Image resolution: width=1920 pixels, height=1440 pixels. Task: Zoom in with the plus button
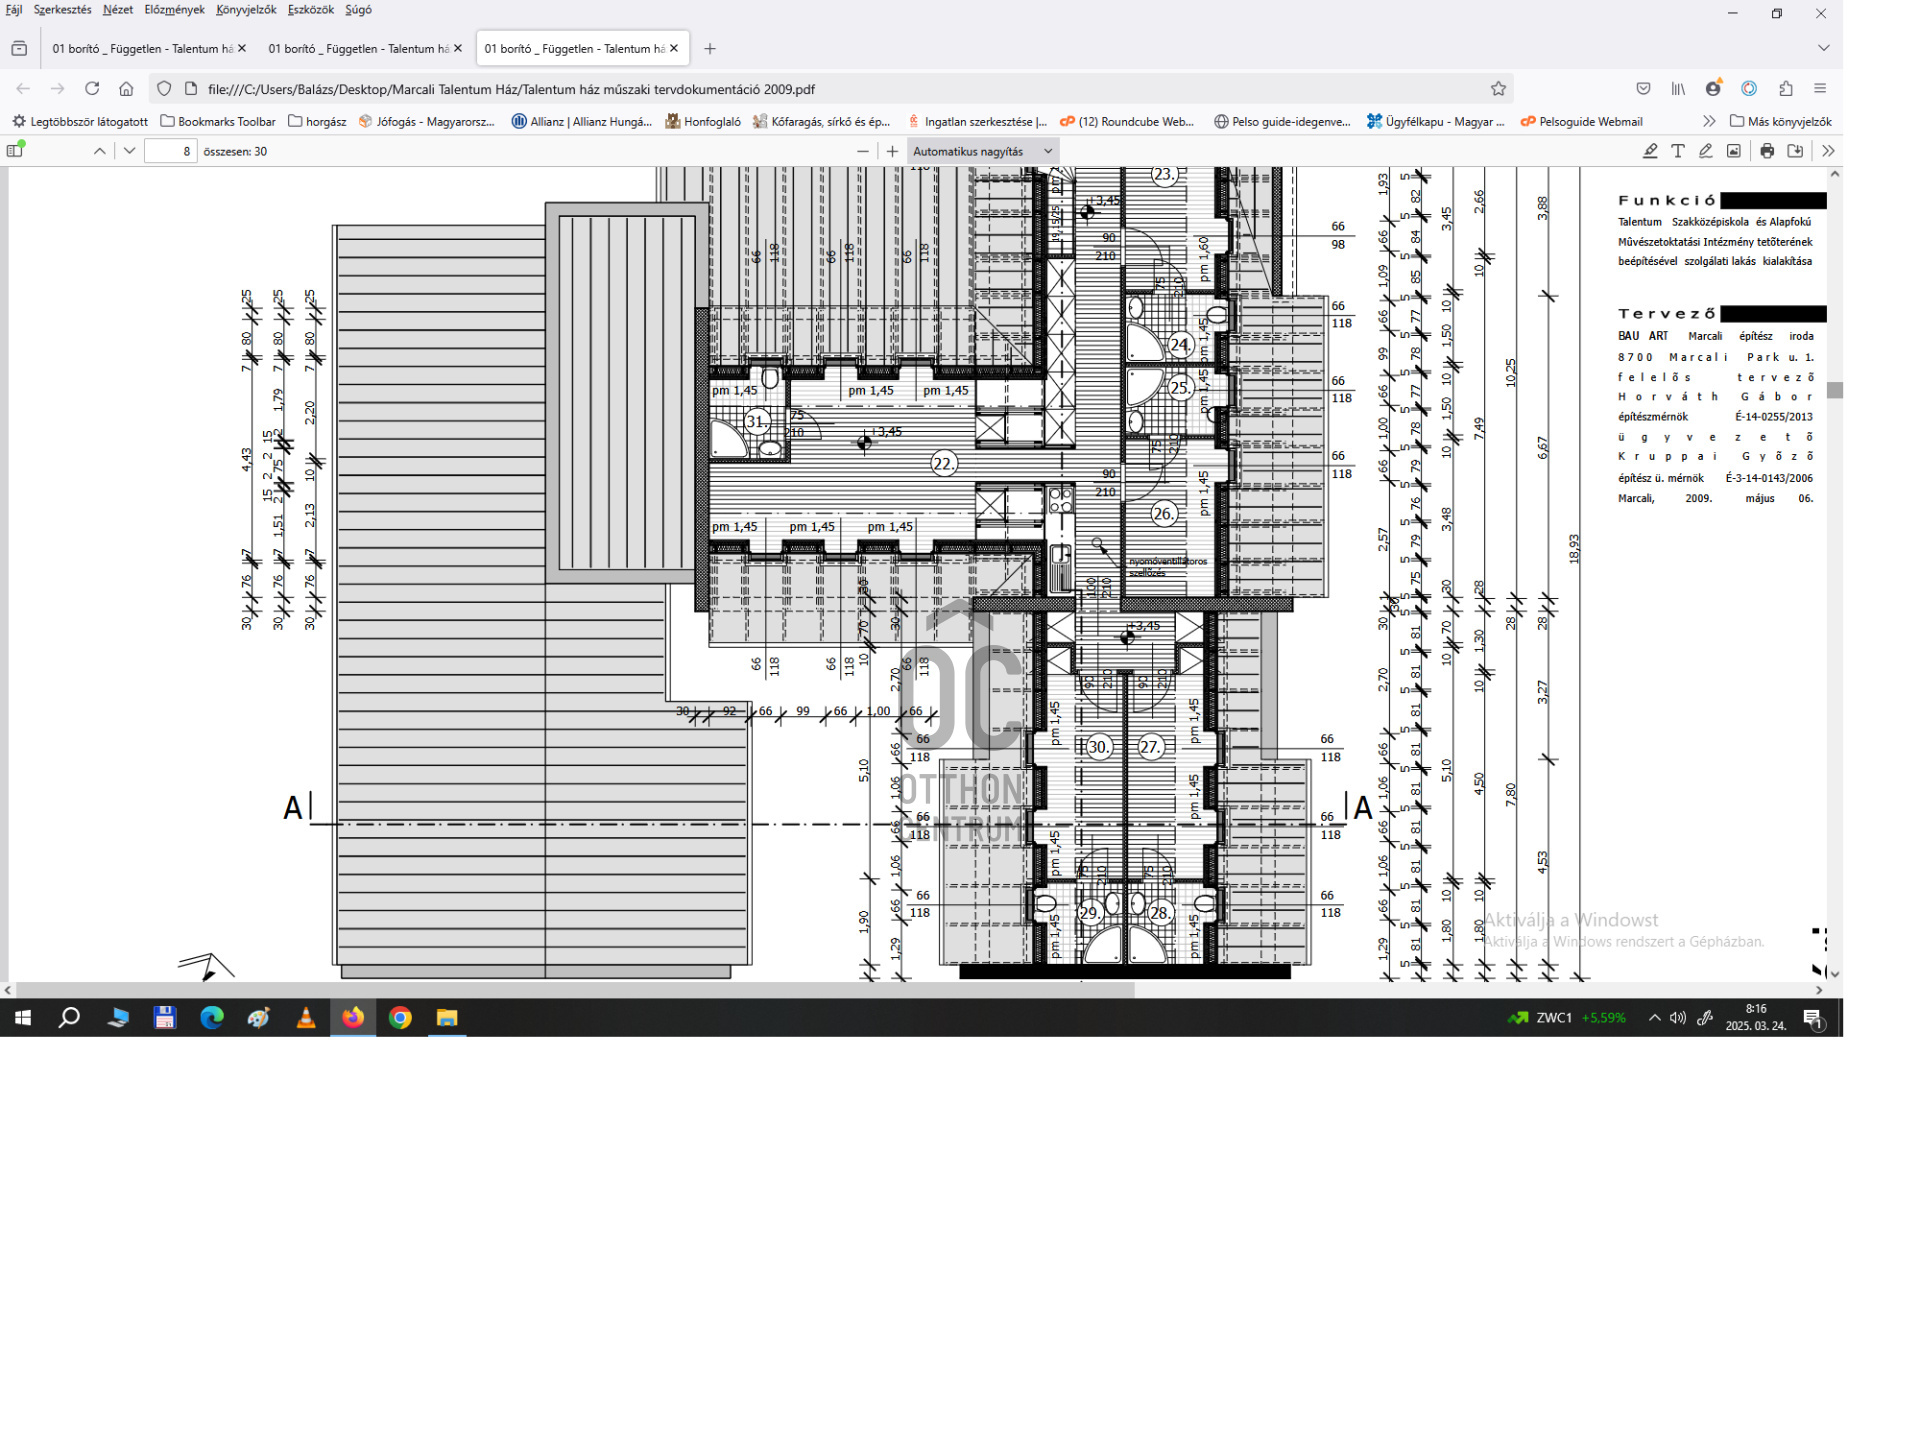(893, 151)
